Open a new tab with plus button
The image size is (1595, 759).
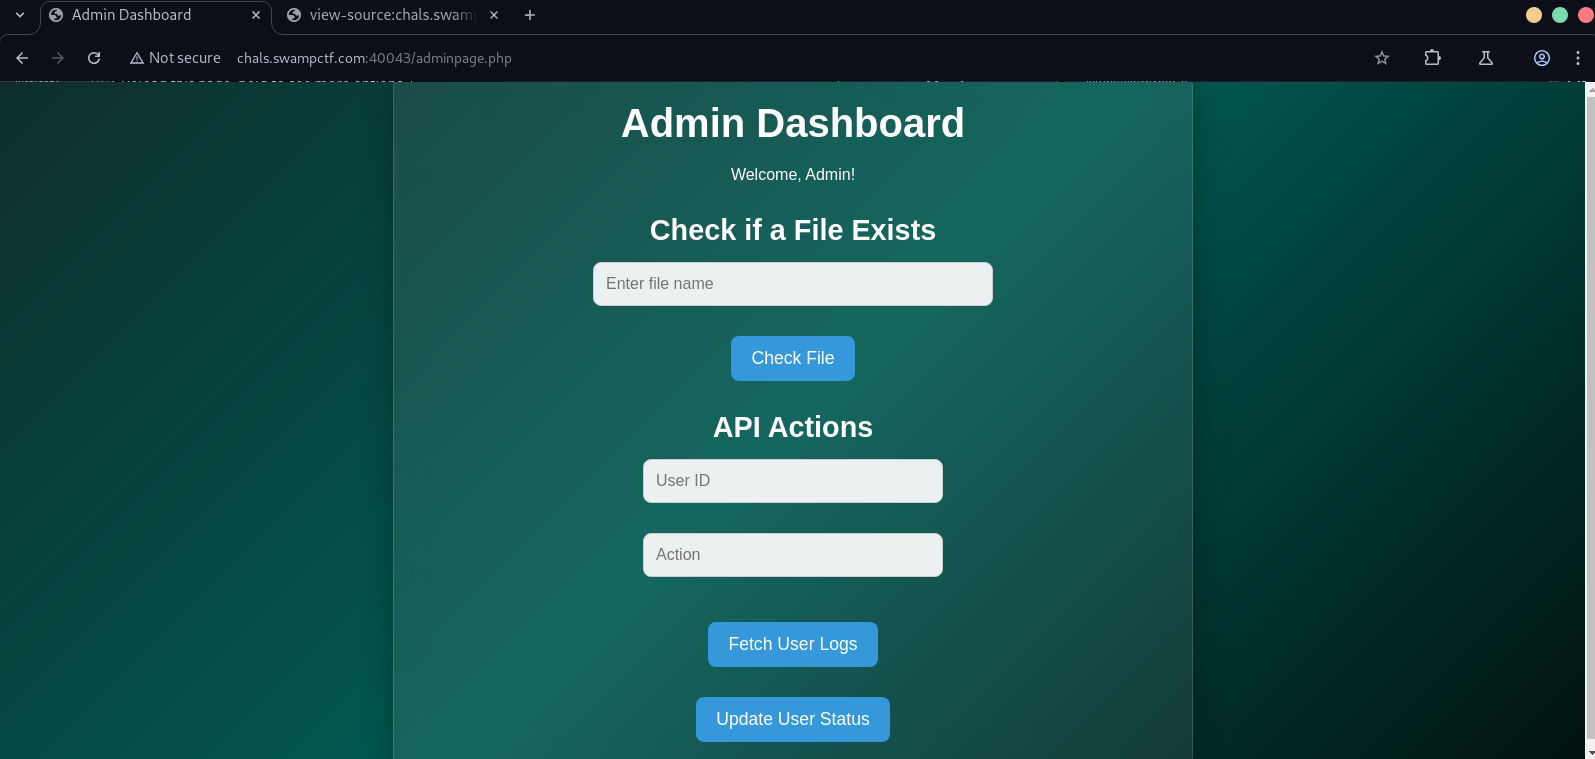(530, 15)
